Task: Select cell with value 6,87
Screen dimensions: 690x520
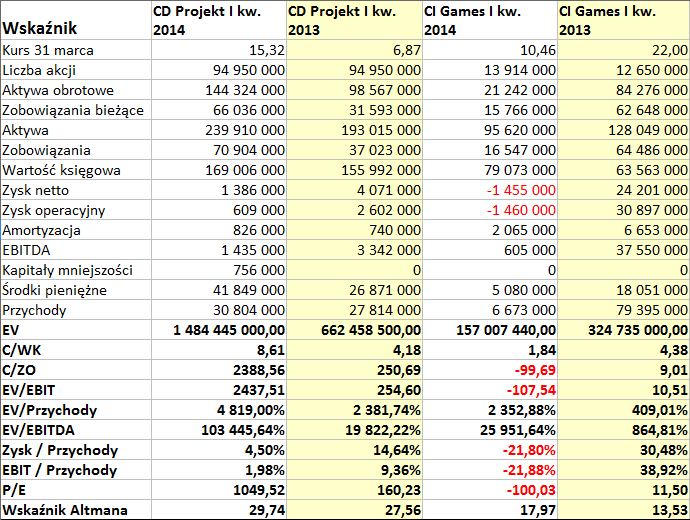Action: tap(354, 50)
